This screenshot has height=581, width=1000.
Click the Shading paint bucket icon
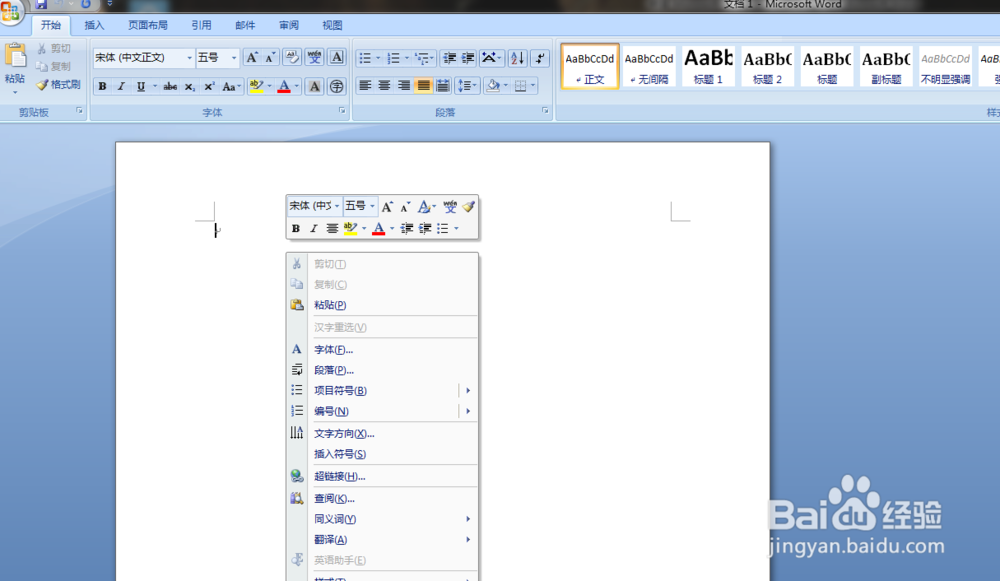point(493,85)
